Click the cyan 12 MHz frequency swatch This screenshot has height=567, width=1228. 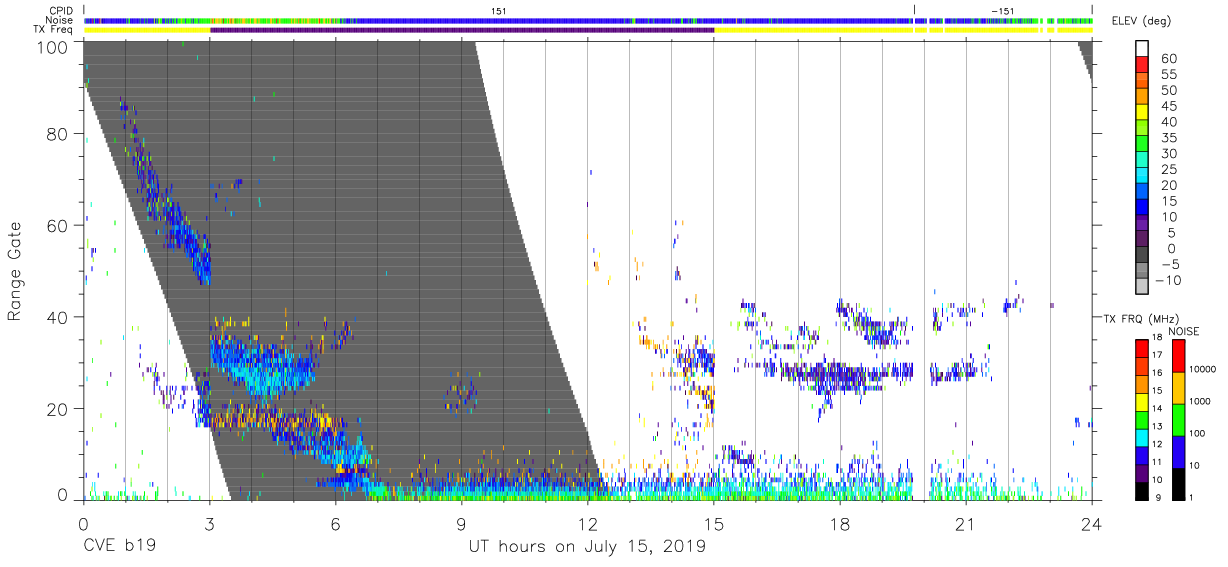coord(1143,436)
